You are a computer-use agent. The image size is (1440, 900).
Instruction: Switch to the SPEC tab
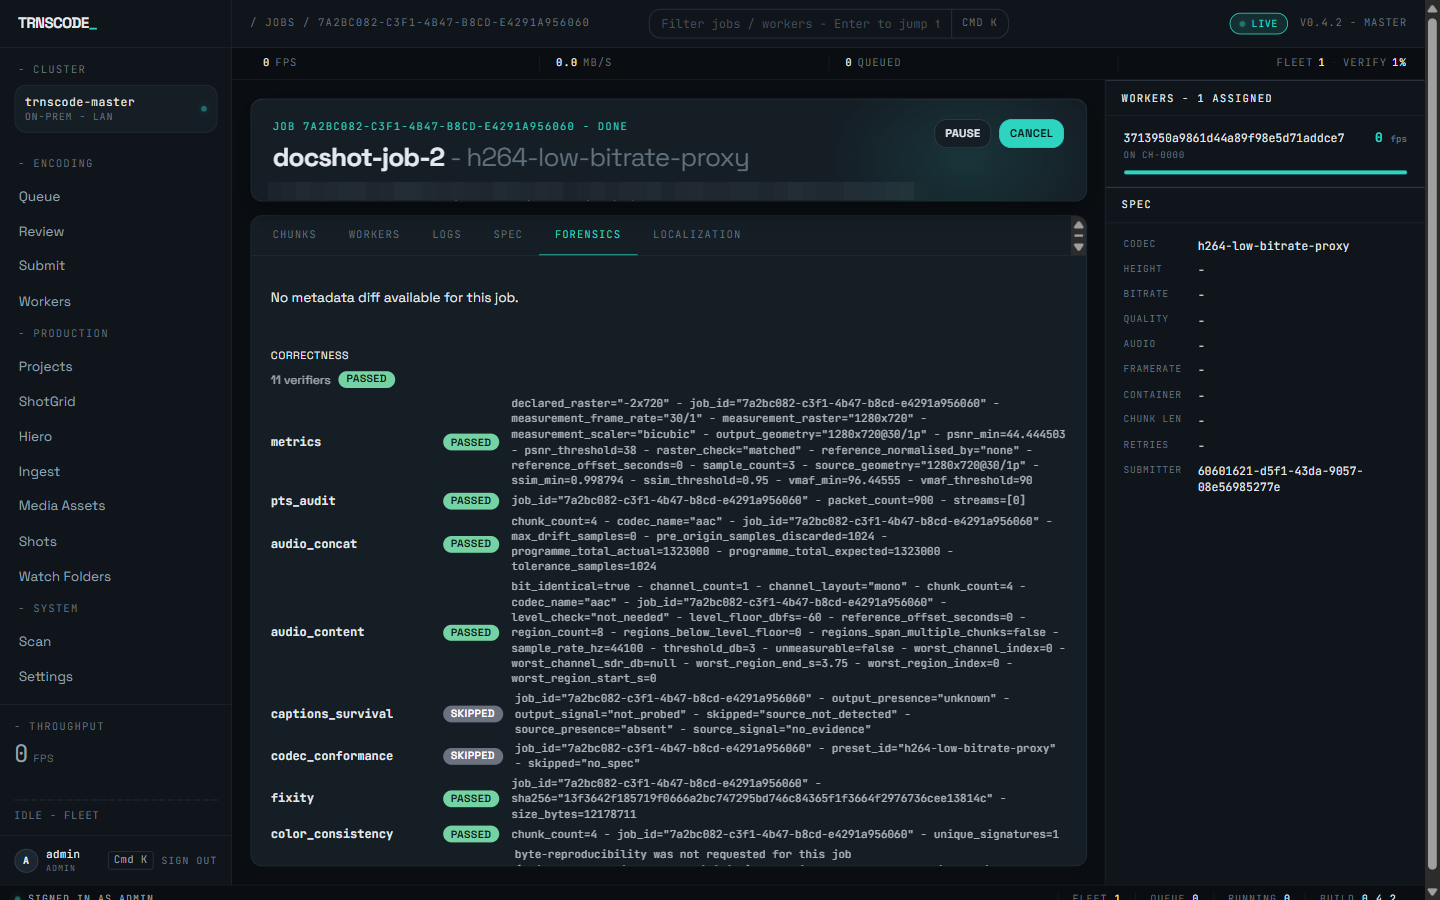(508, 235)
